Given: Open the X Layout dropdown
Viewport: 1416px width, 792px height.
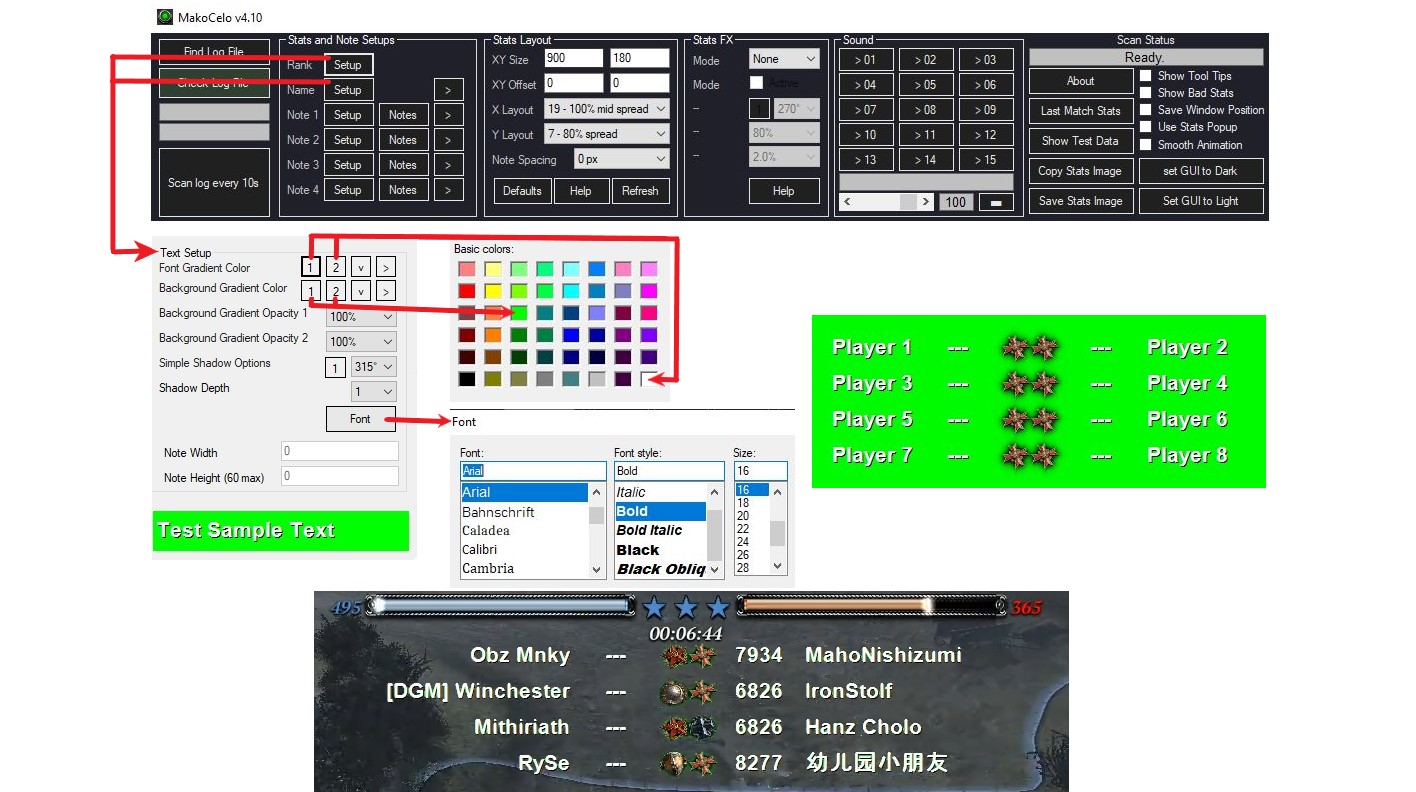Looking at the screenshot, I should click(606, 109).
